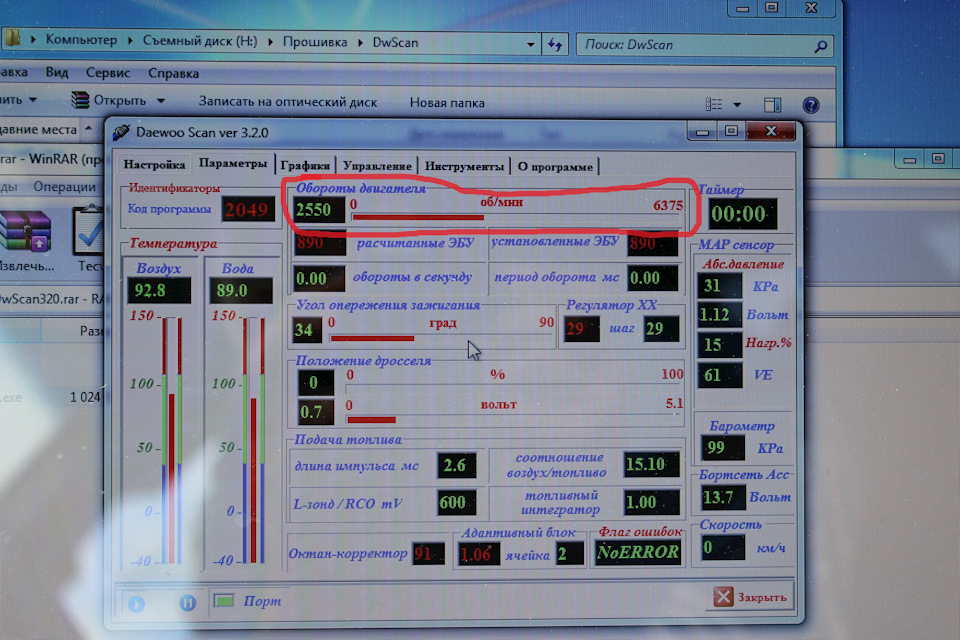Click the ignition advance angle bar
The height and width of the screenshot is (640, 960).
(x=441, y=337)
